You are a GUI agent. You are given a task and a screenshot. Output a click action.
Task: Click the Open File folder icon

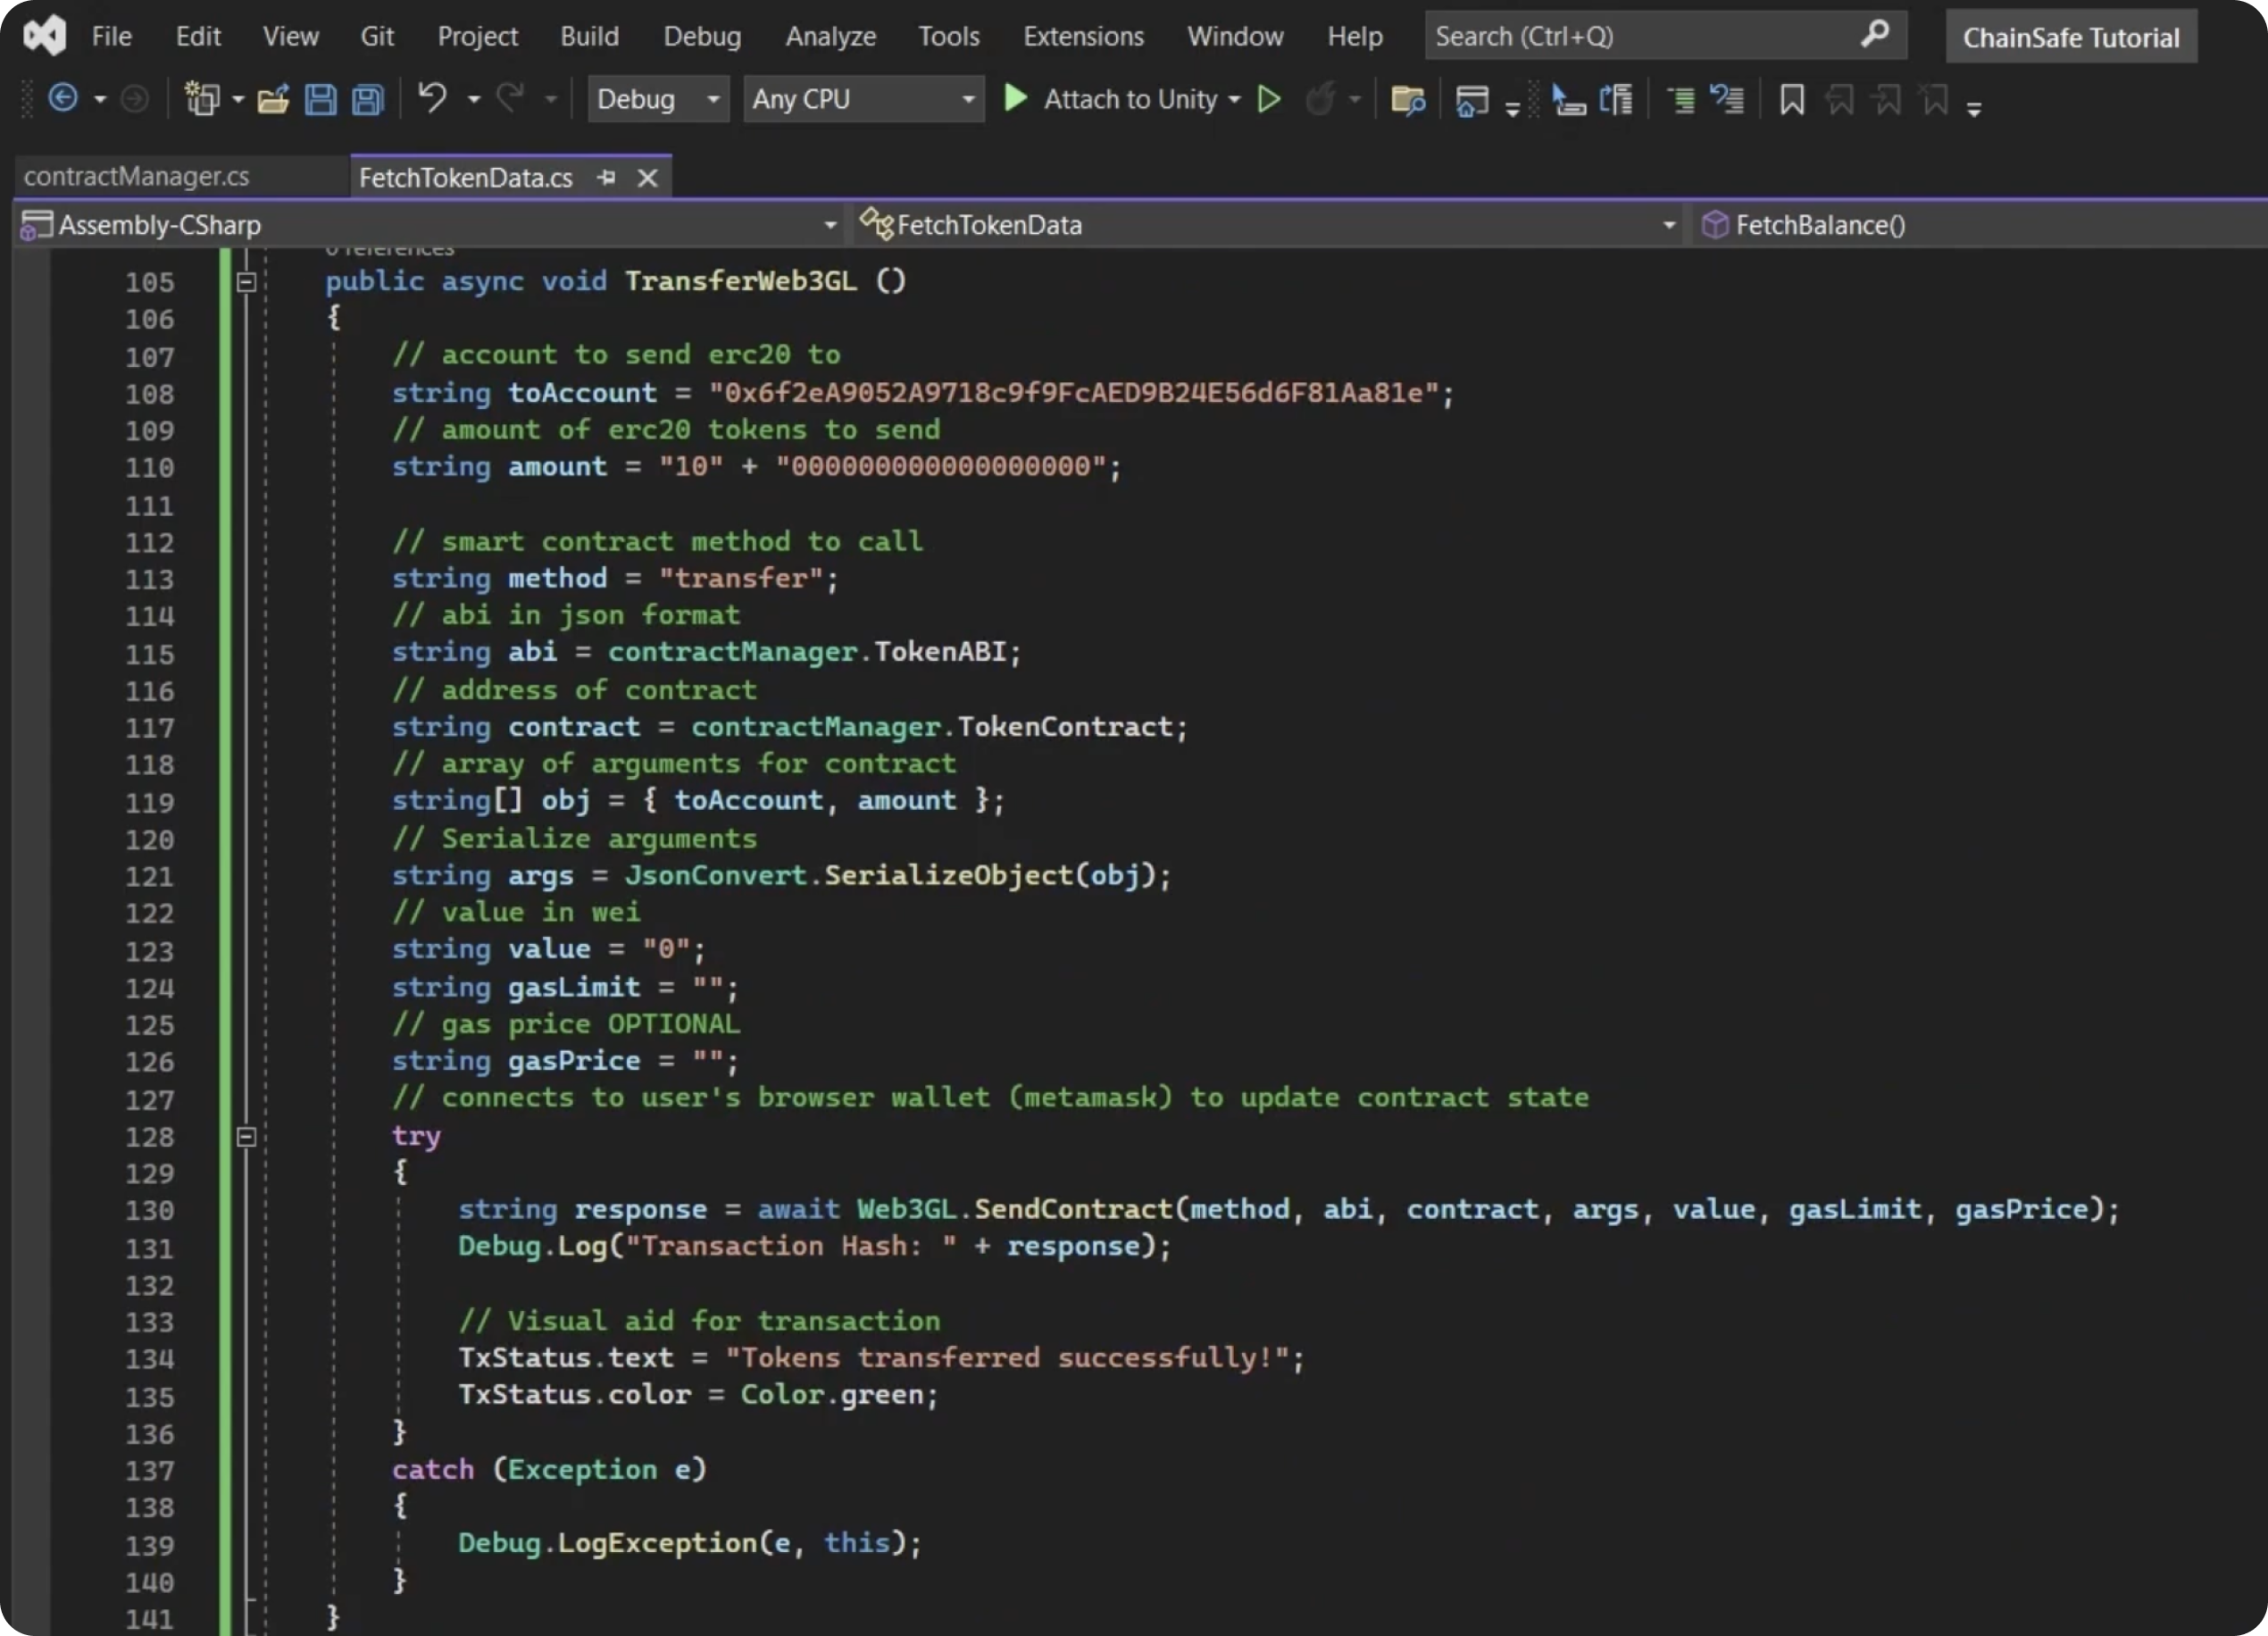(272, 99)
